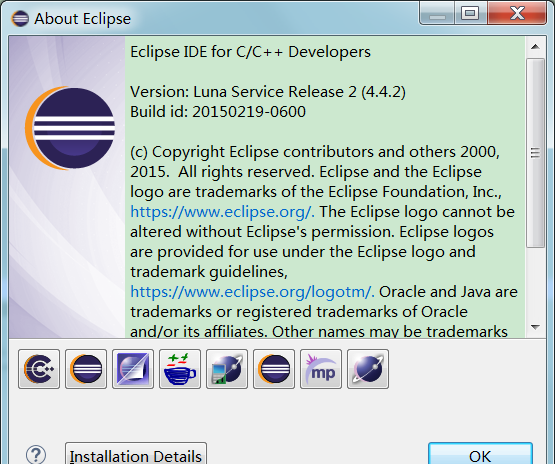
Task: Click the large Eclipse logo image
Action: click(x=70, y=128)
